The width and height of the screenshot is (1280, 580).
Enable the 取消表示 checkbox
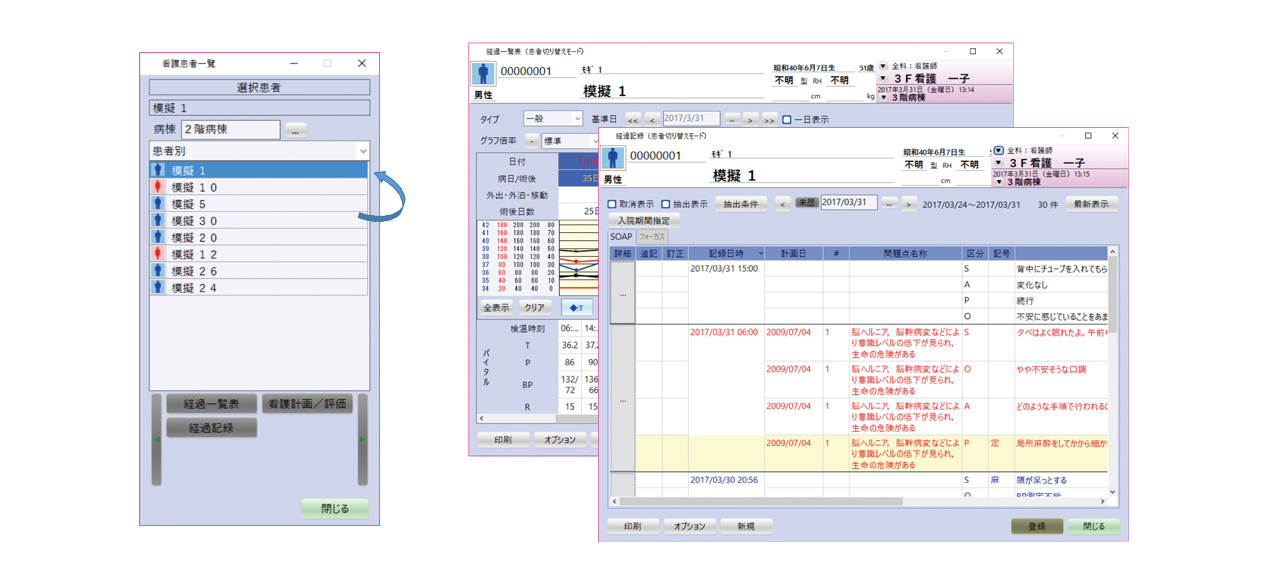pyautogui.click(x=613, y=204)
